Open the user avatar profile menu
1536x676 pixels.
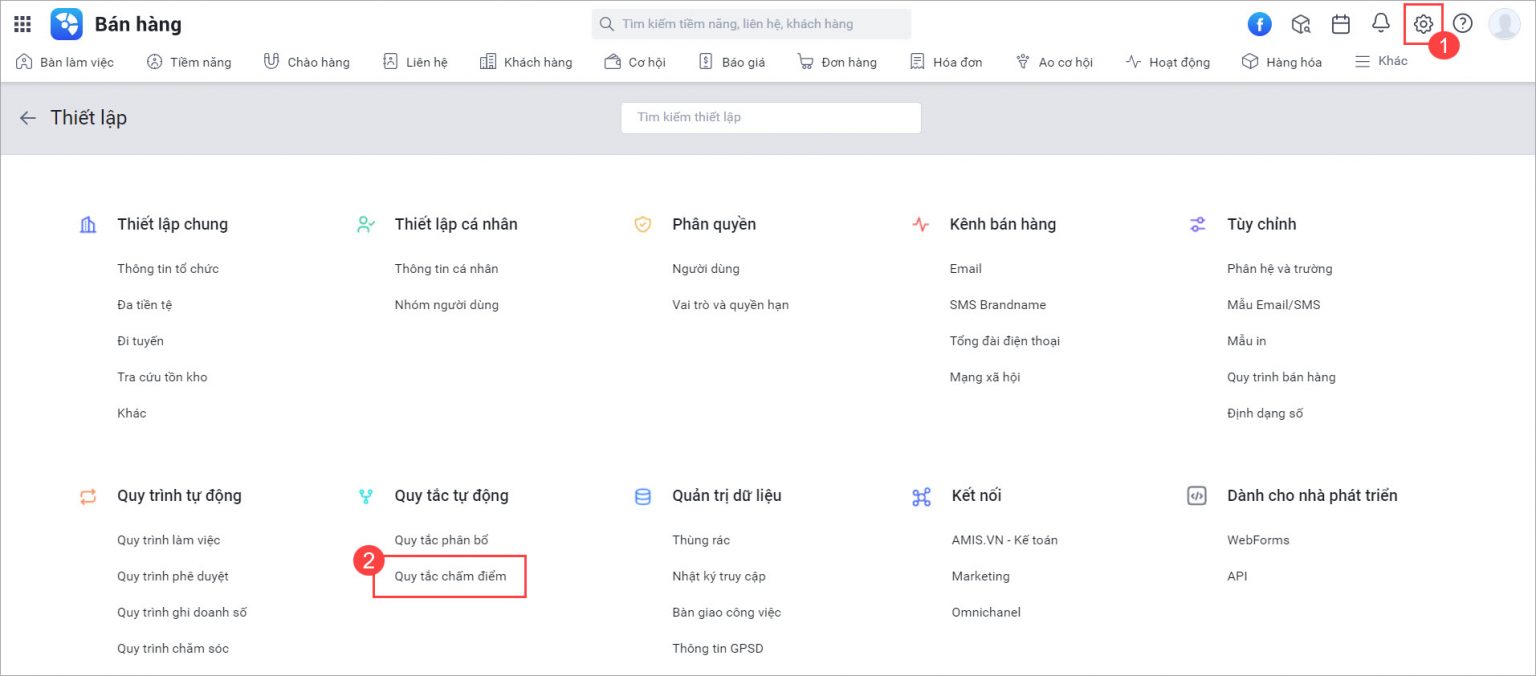[x=1504, y=24]
